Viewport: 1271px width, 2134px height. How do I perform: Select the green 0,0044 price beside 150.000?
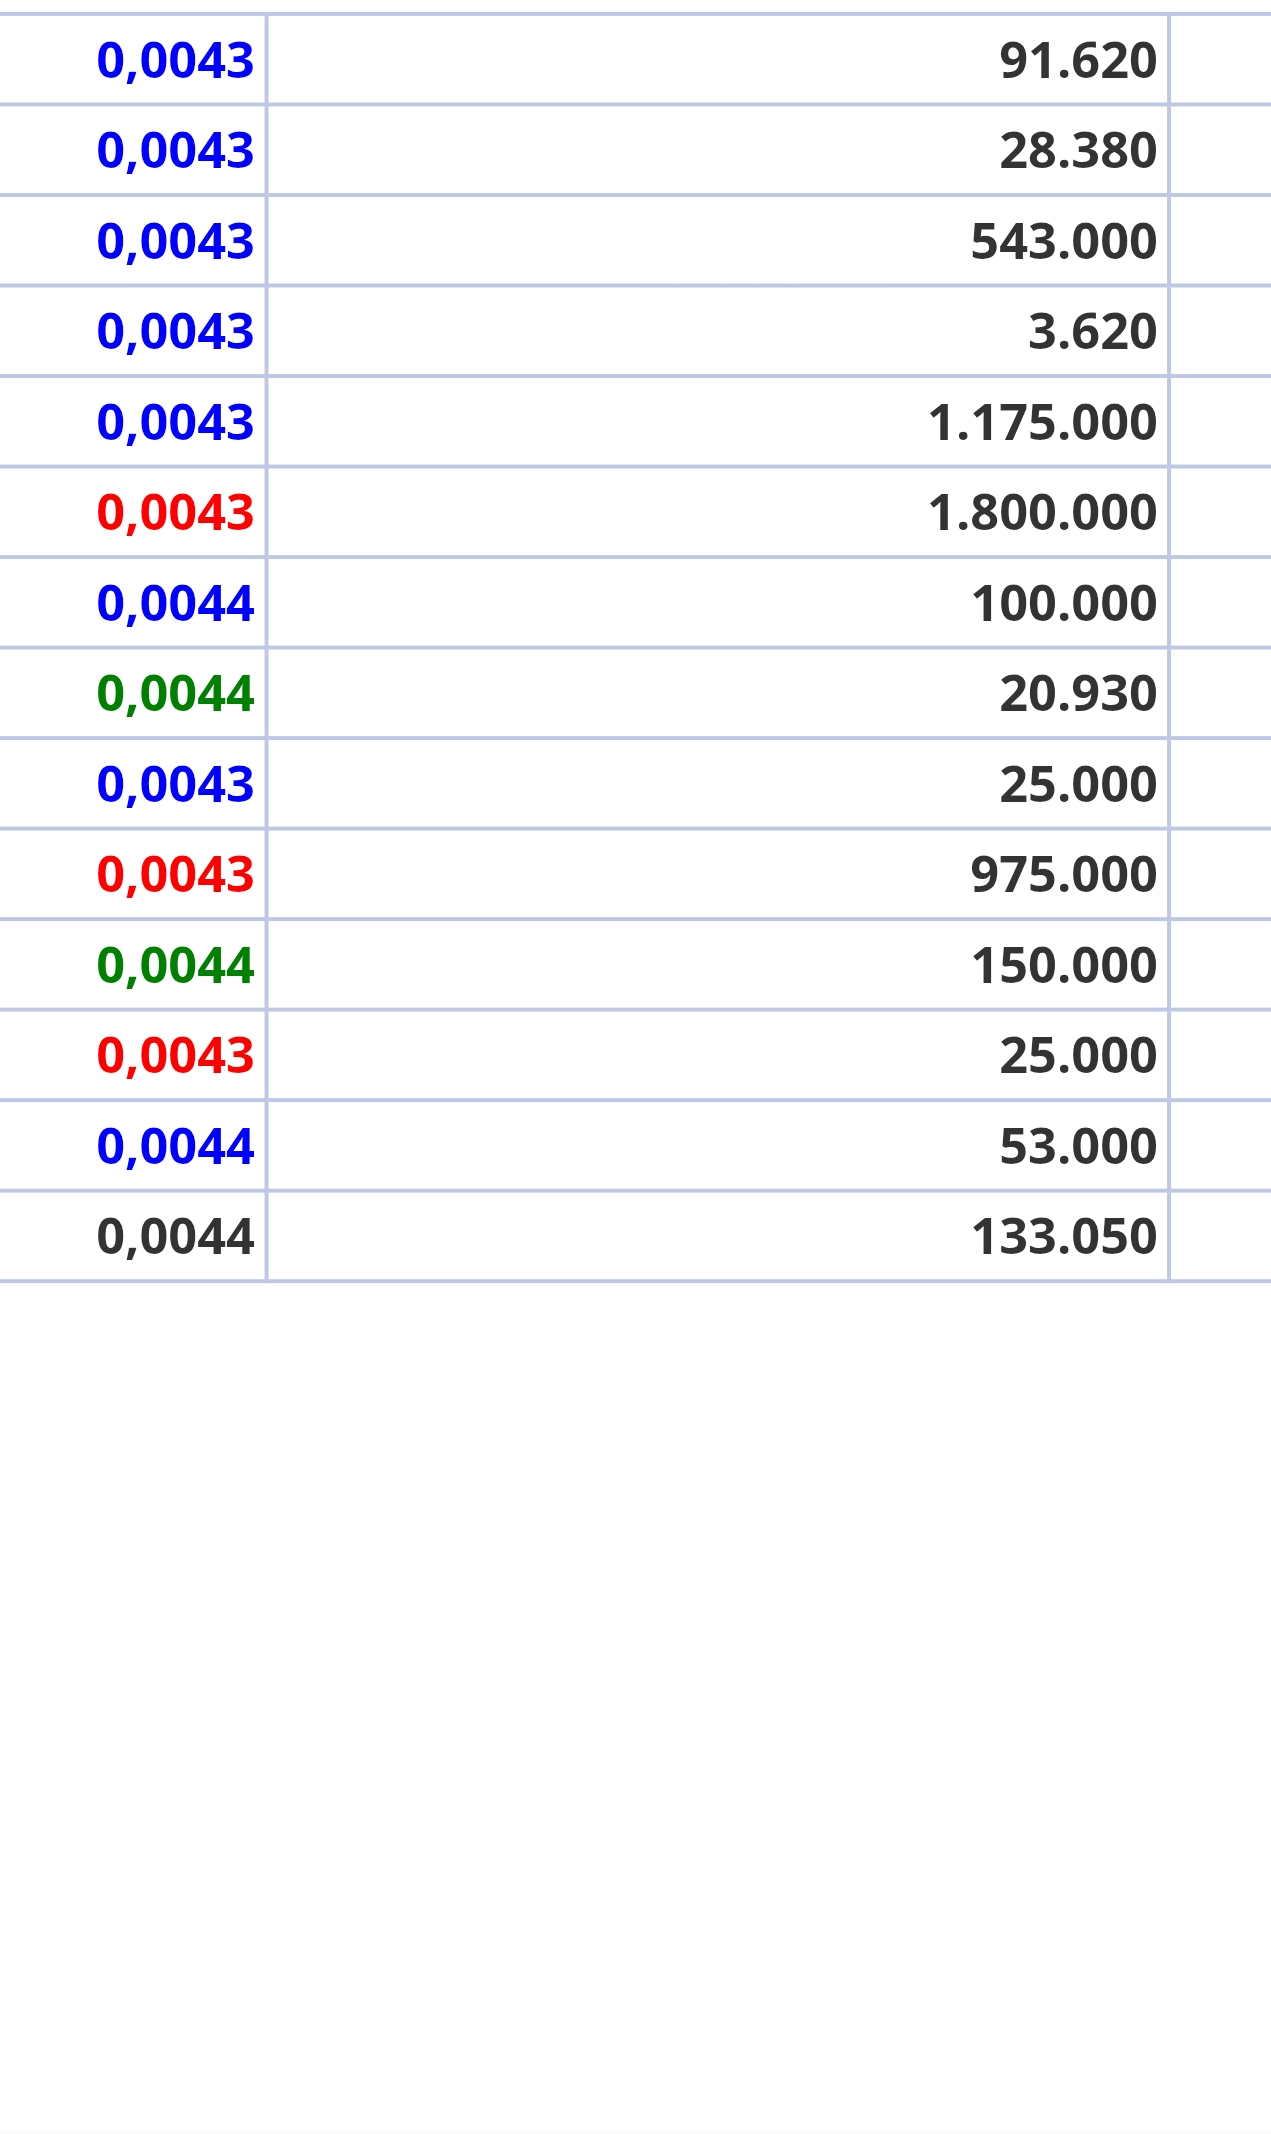pos(175,966)
